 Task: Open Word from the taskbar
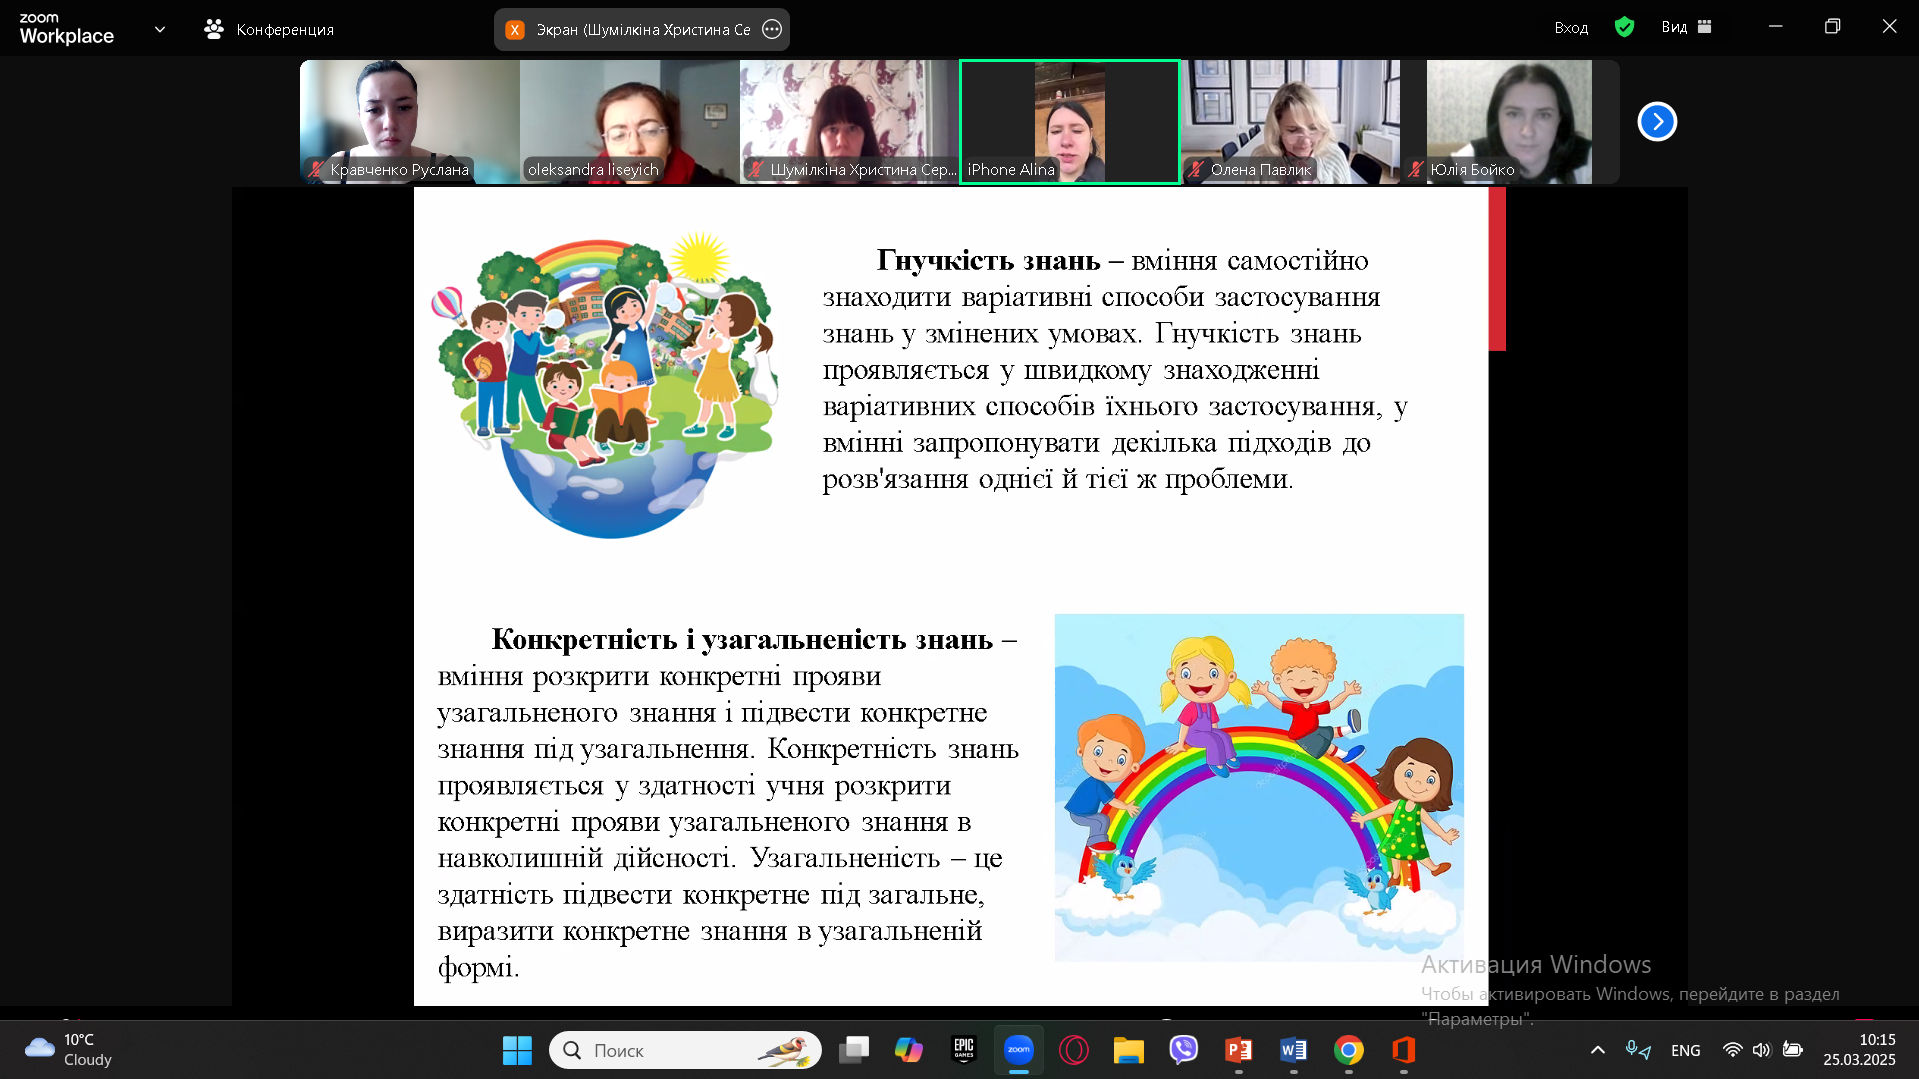tap(1293, 1050)
